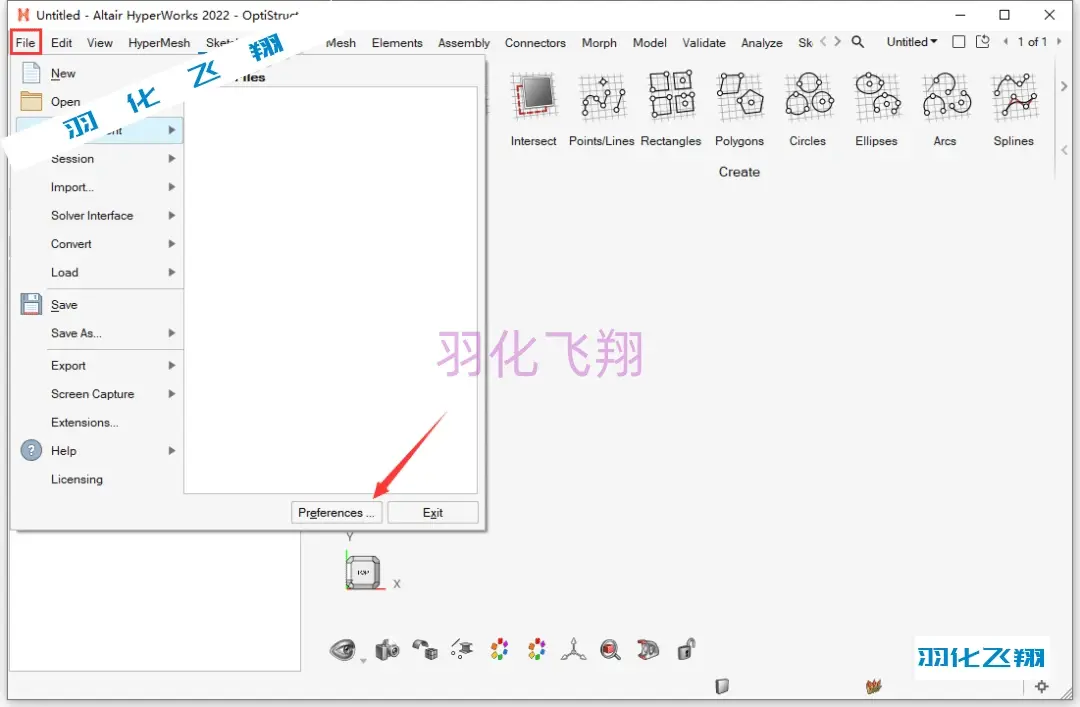Expand the Save As submenu arrow
Screen dimensions: 1080x707
tap(172, 333)
